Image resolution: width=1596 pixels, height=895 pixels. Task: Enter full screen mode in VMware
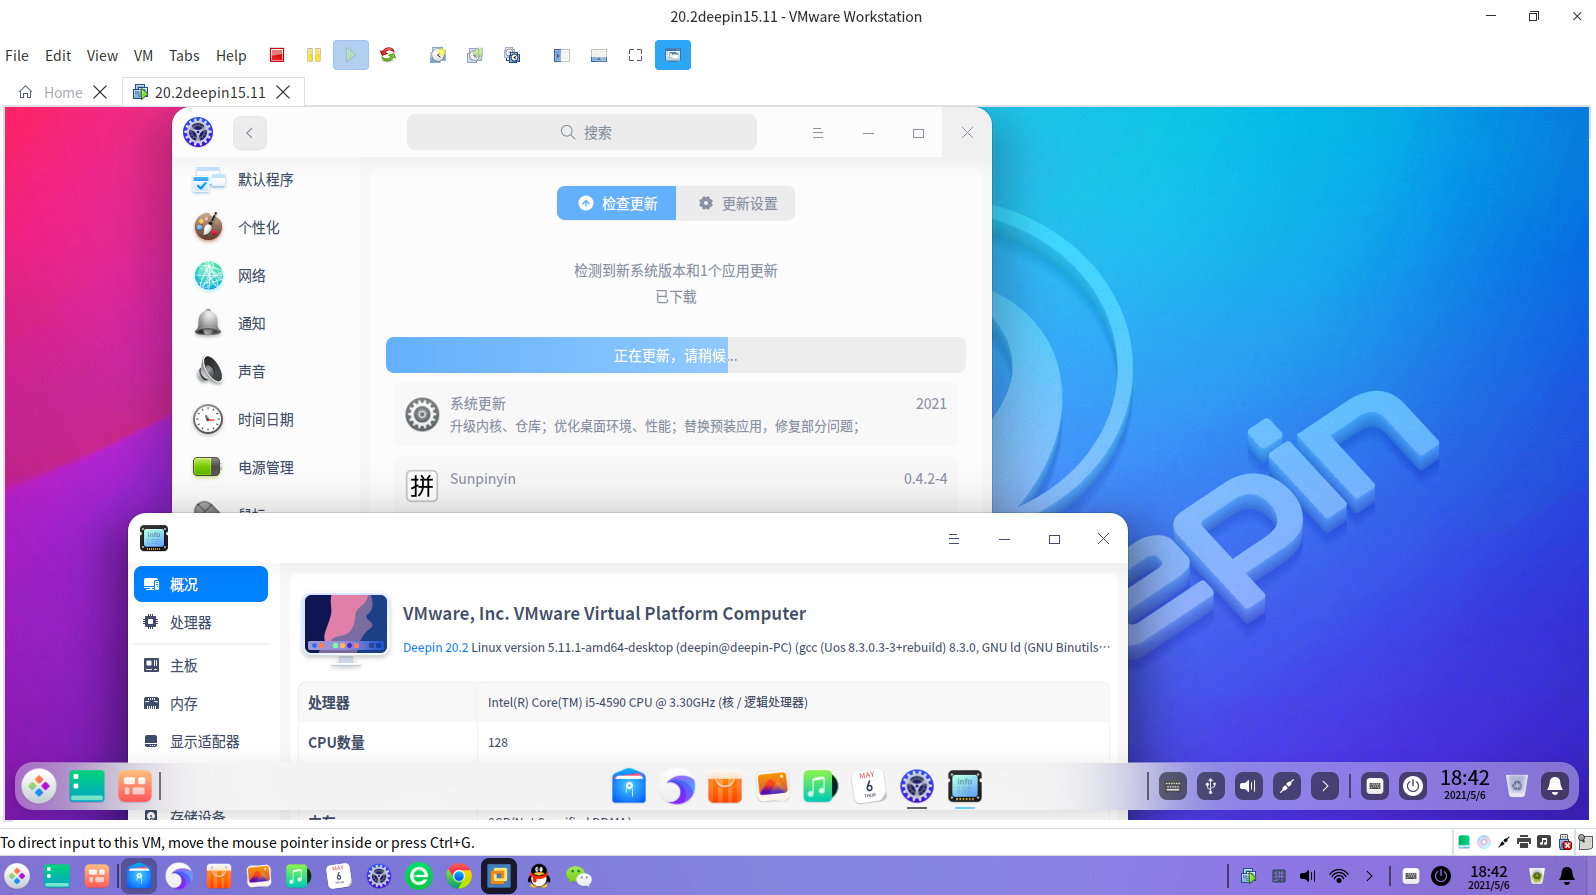635,55
